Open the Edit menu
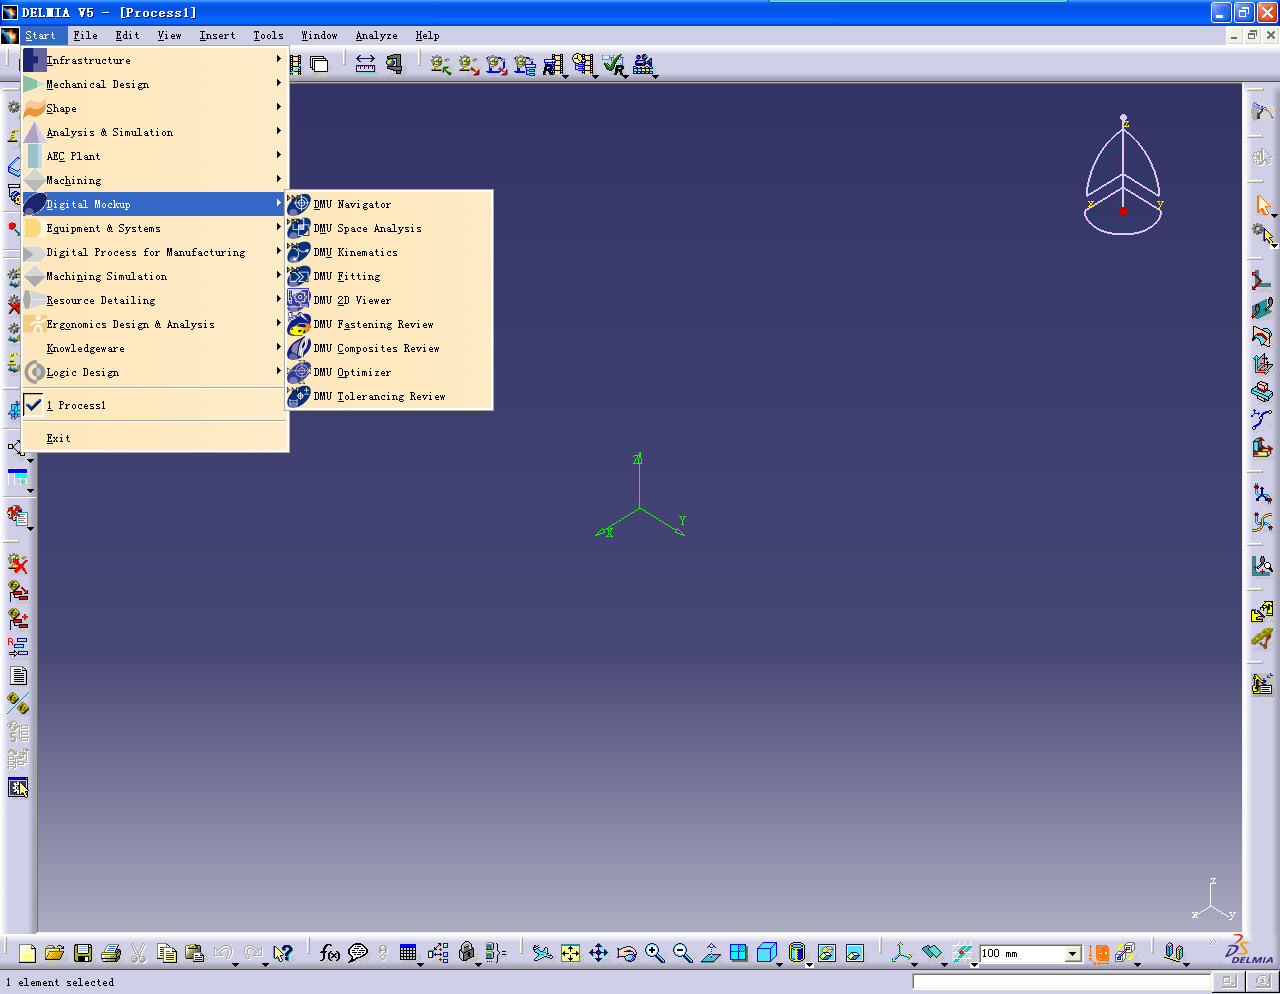Screen dimensions: 1280x994 click(127, 35)
